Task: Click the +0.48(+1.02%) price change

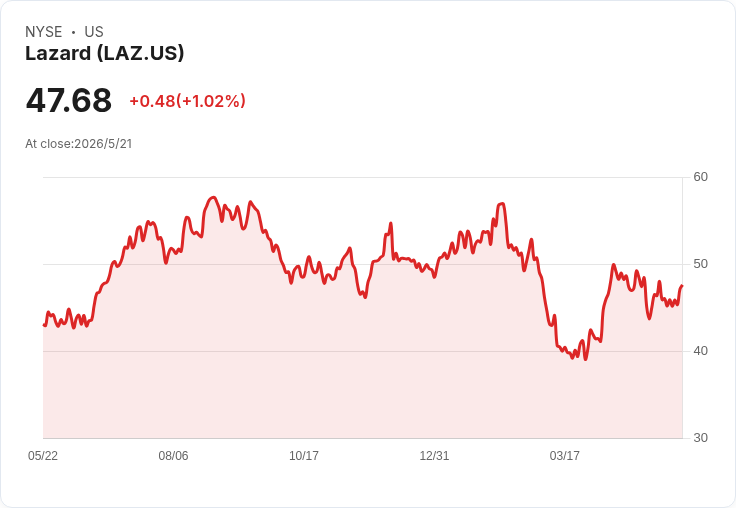Action: (x=187, y=101)
